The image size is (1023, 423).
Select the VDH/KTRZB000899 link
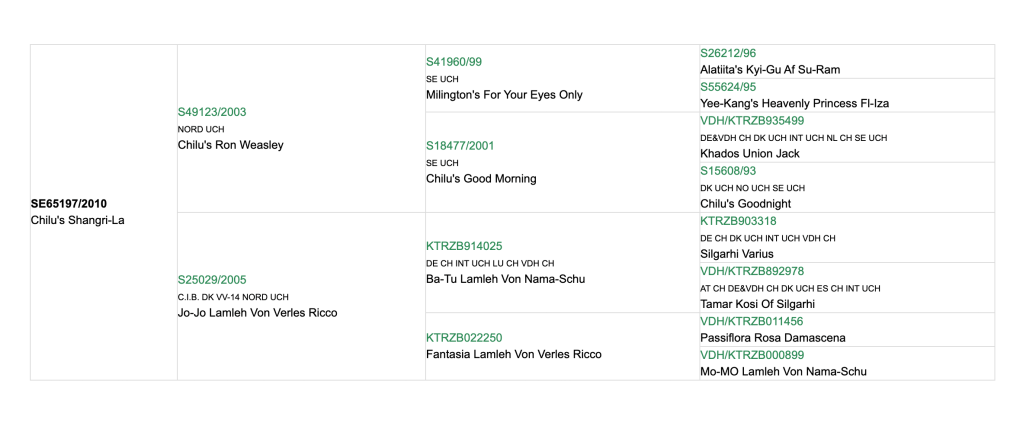(x=752, y=355)
